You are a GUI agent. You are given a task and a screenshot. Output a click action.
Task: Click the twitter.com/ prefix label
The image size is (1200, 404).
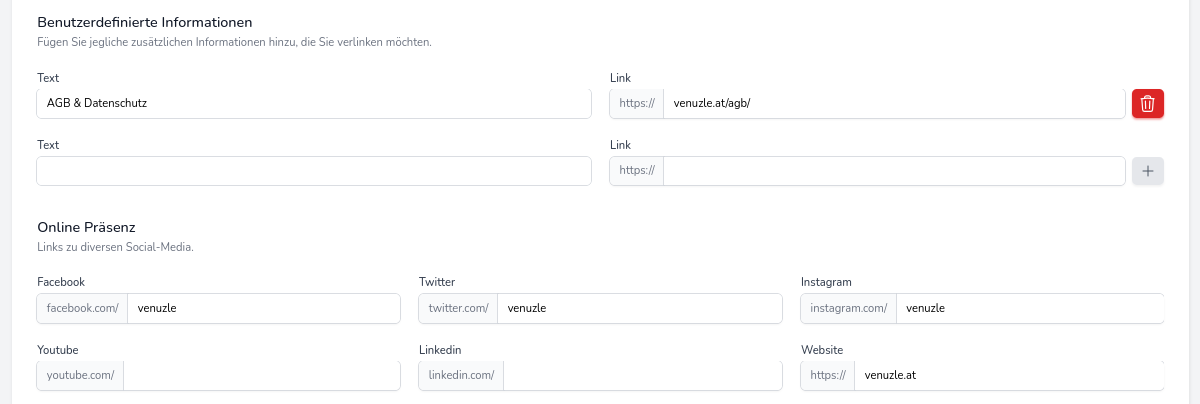458,308
